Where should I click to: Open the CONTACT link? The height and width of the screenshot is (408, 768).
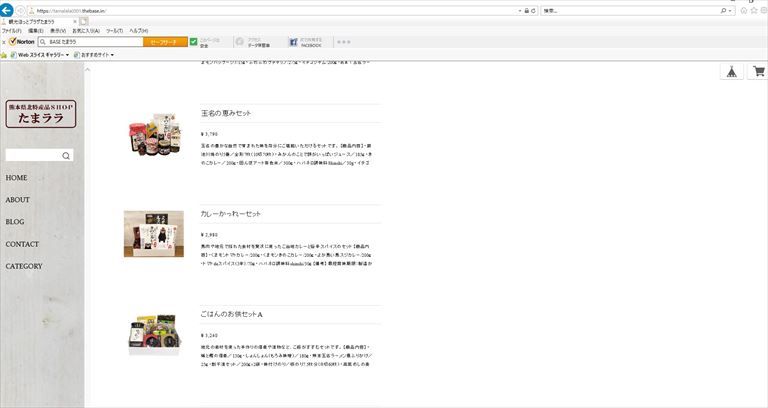tap(22, 244)
